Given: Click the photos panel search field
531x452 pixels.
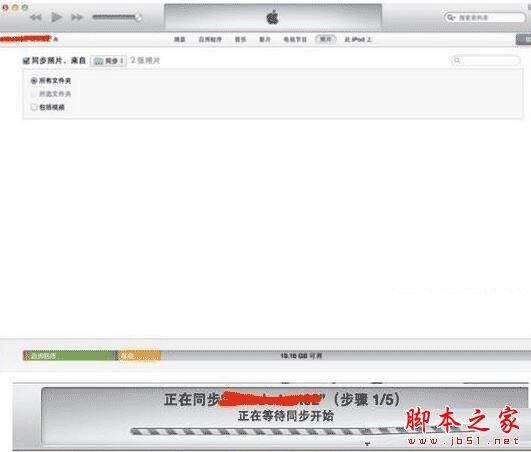Looking at the screenshot, I should pos(486,60).
